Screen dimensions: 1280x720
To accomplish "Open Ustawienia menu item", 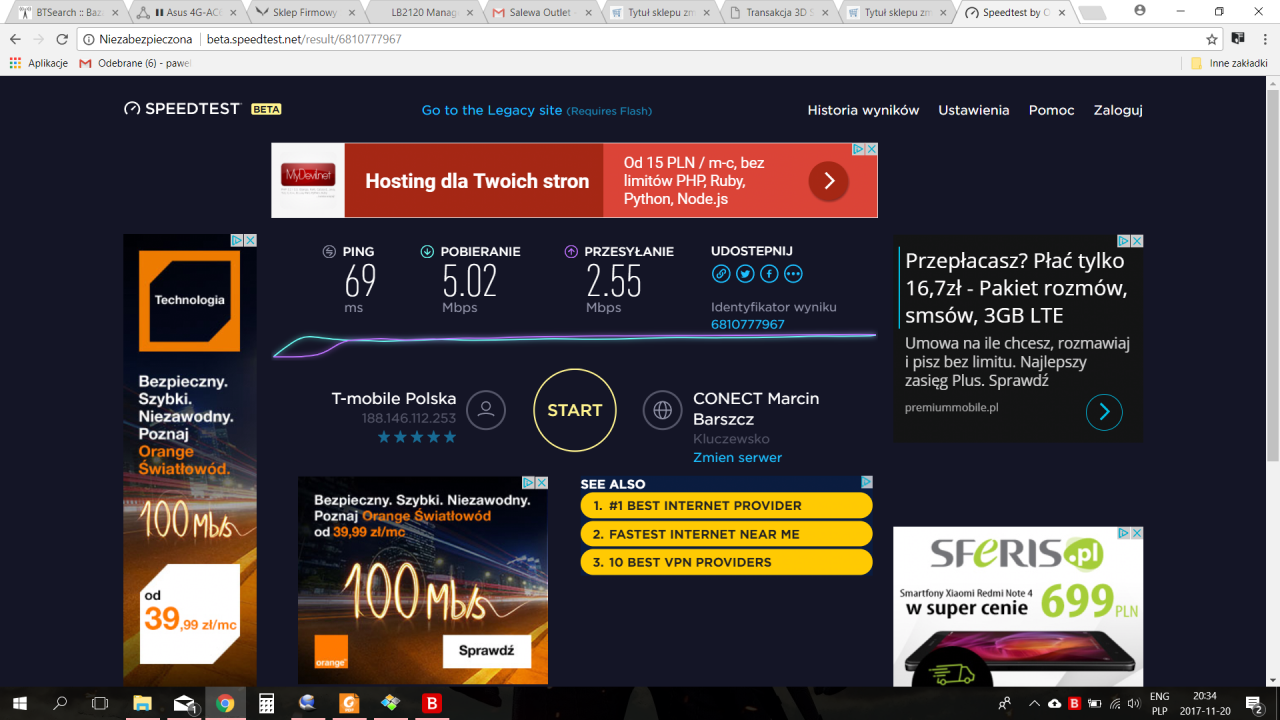I will 974,110.
